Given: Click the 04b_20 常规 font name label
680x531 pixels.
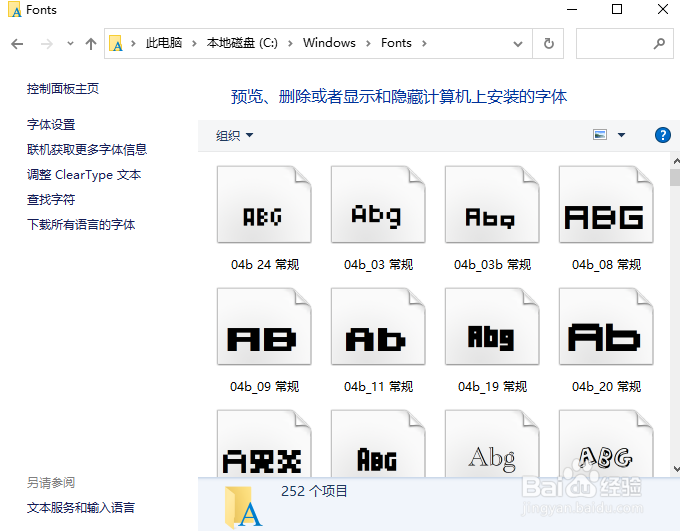Looking at the screenshot, I should [x=606, y=386].
